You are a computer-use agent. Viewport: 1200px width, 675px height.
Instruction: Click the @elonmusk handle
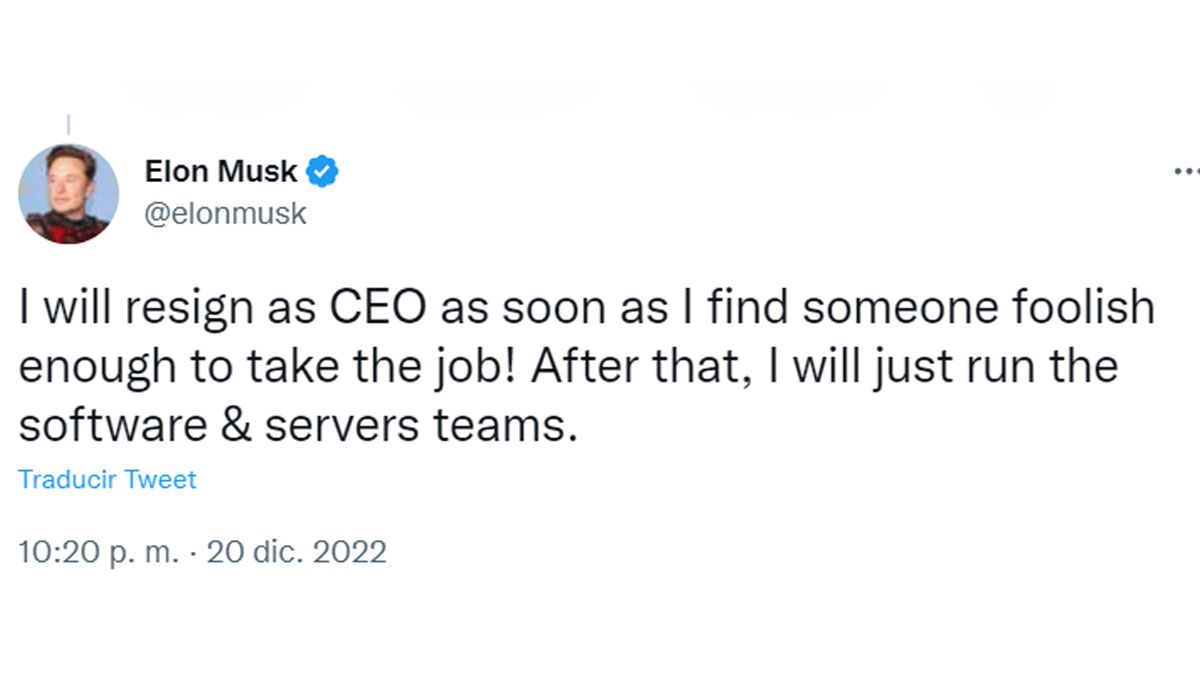[x=229, y=212]
